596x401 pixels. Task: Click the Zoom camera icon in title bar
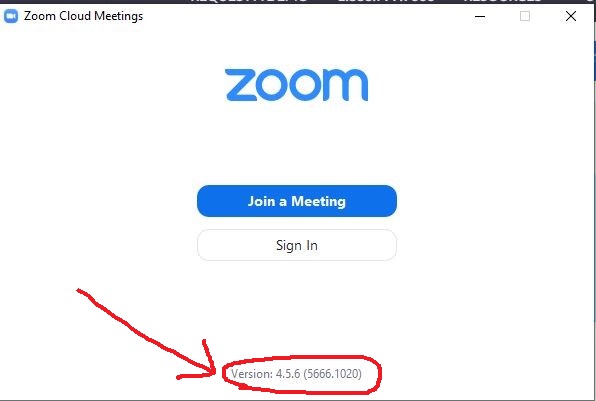click(11, 16)
